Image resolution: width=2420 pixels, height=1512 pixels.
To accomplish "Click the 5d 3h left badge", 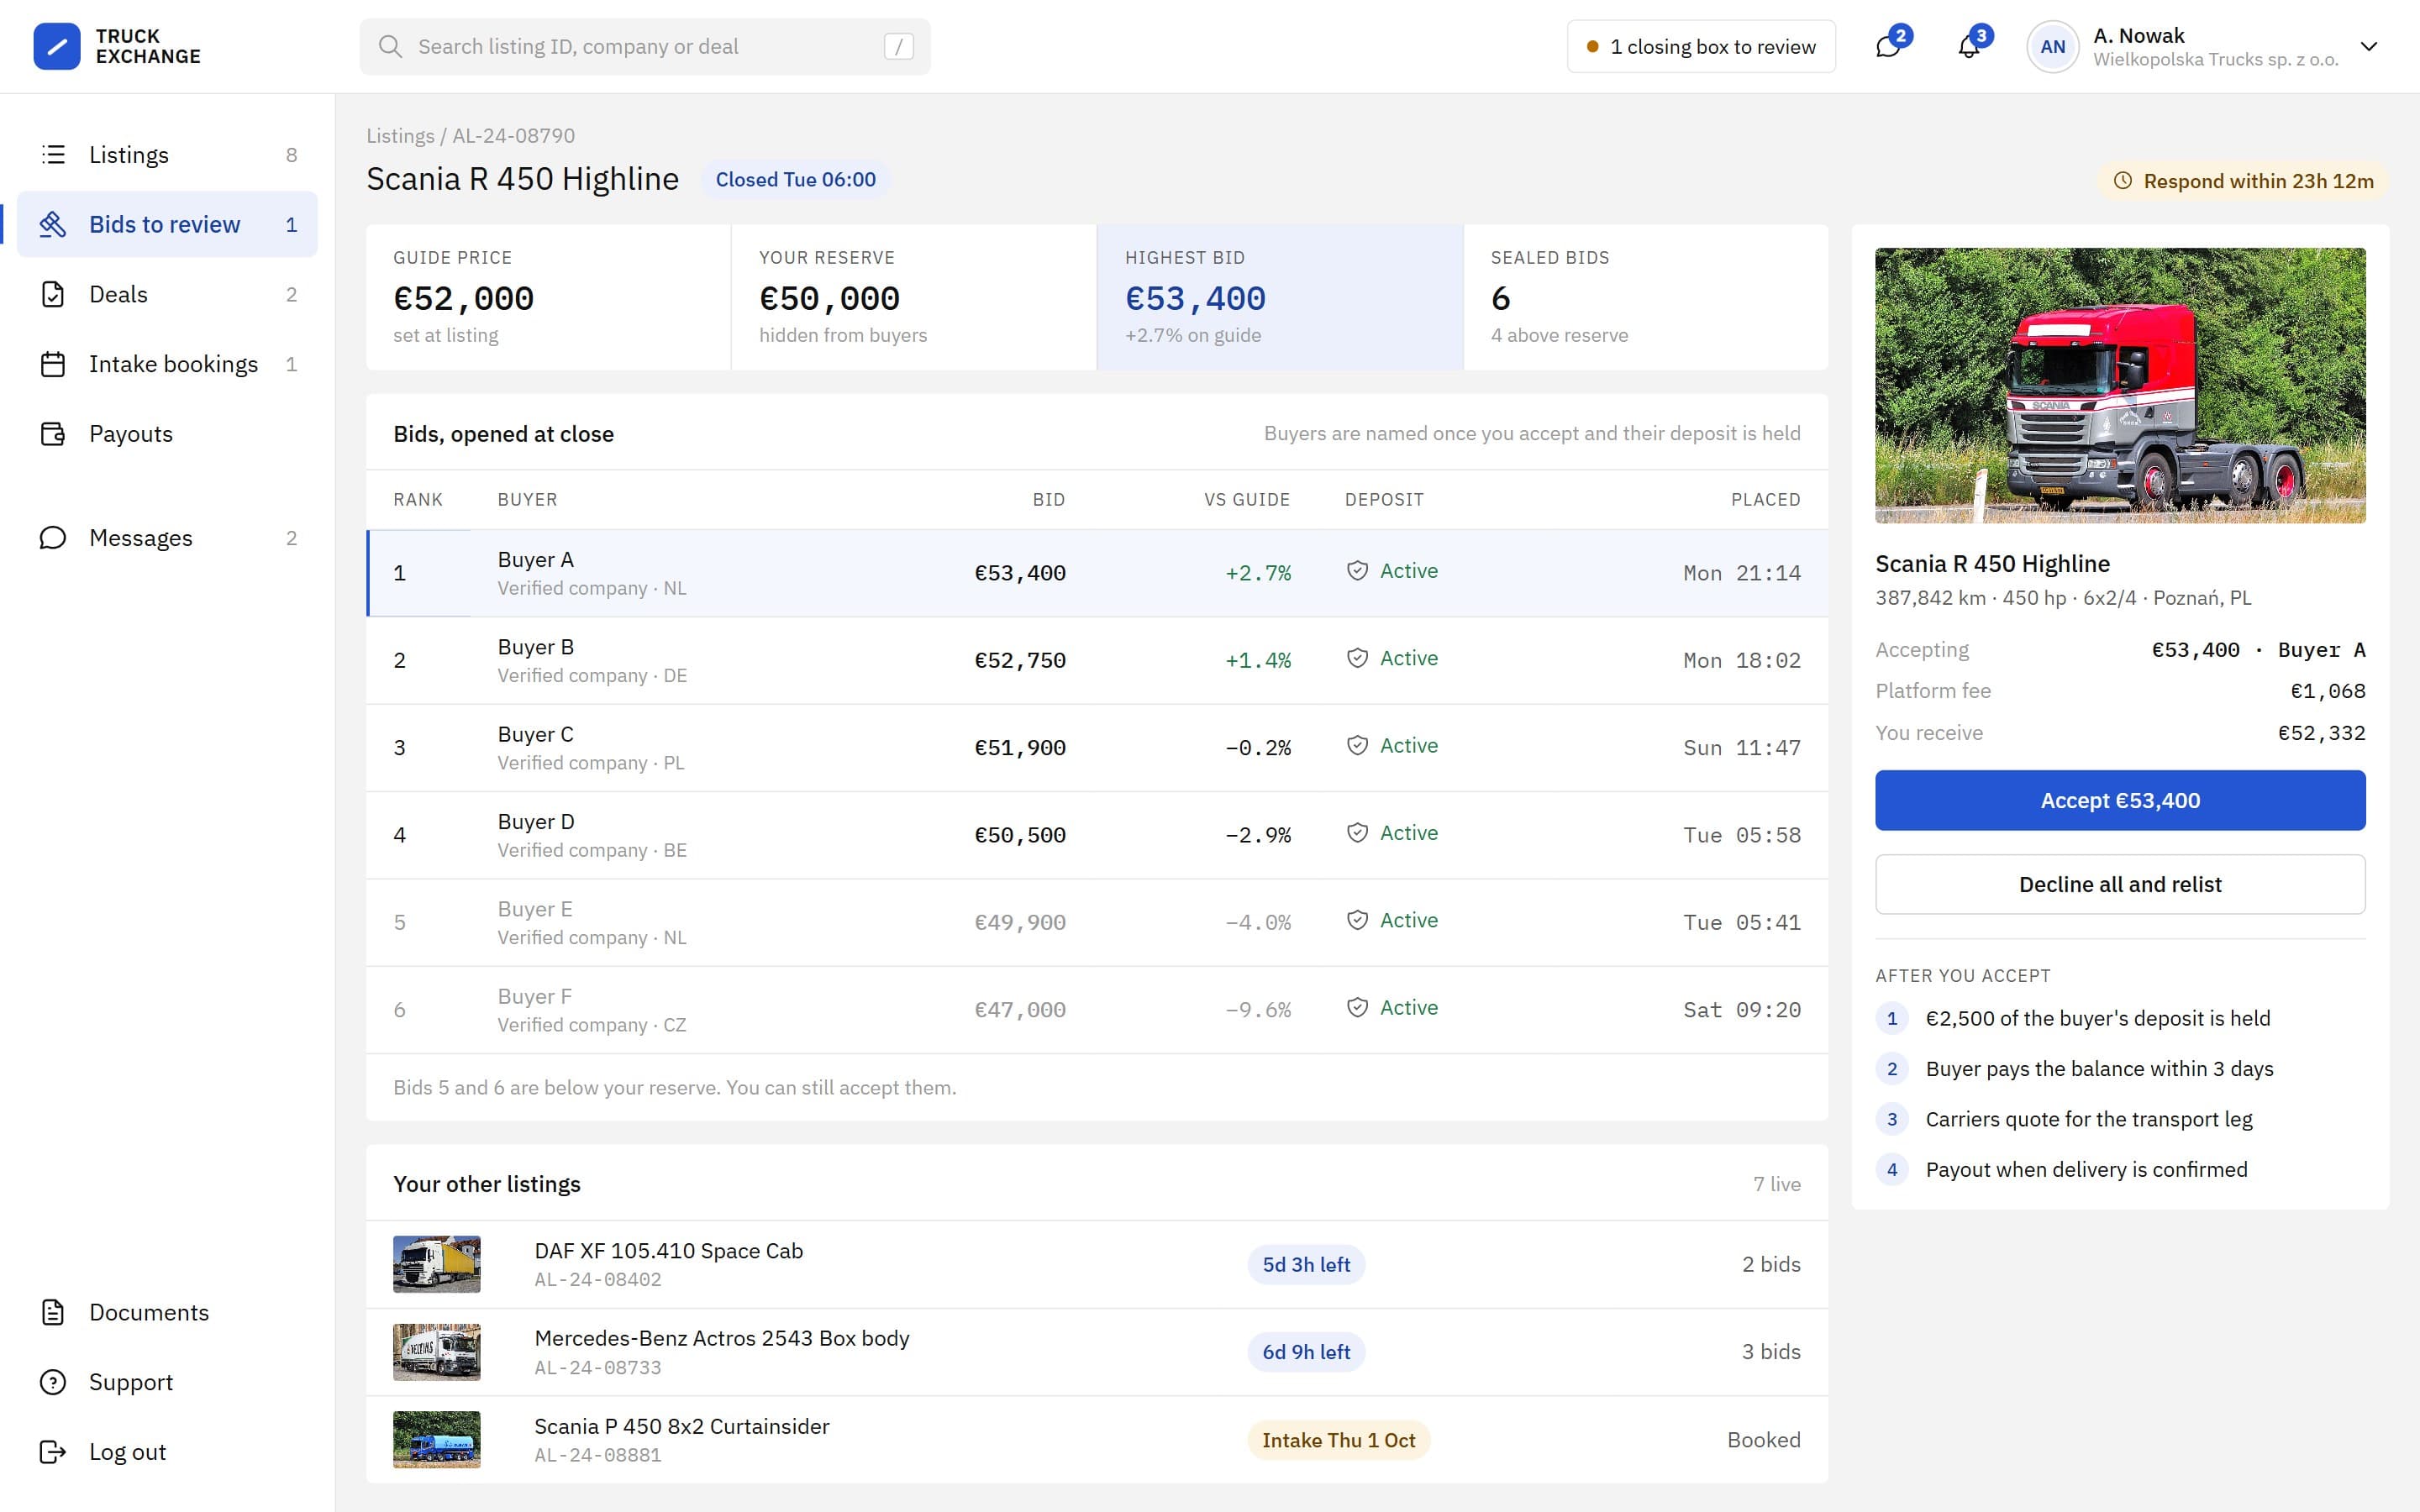I will [1306, 1265].
